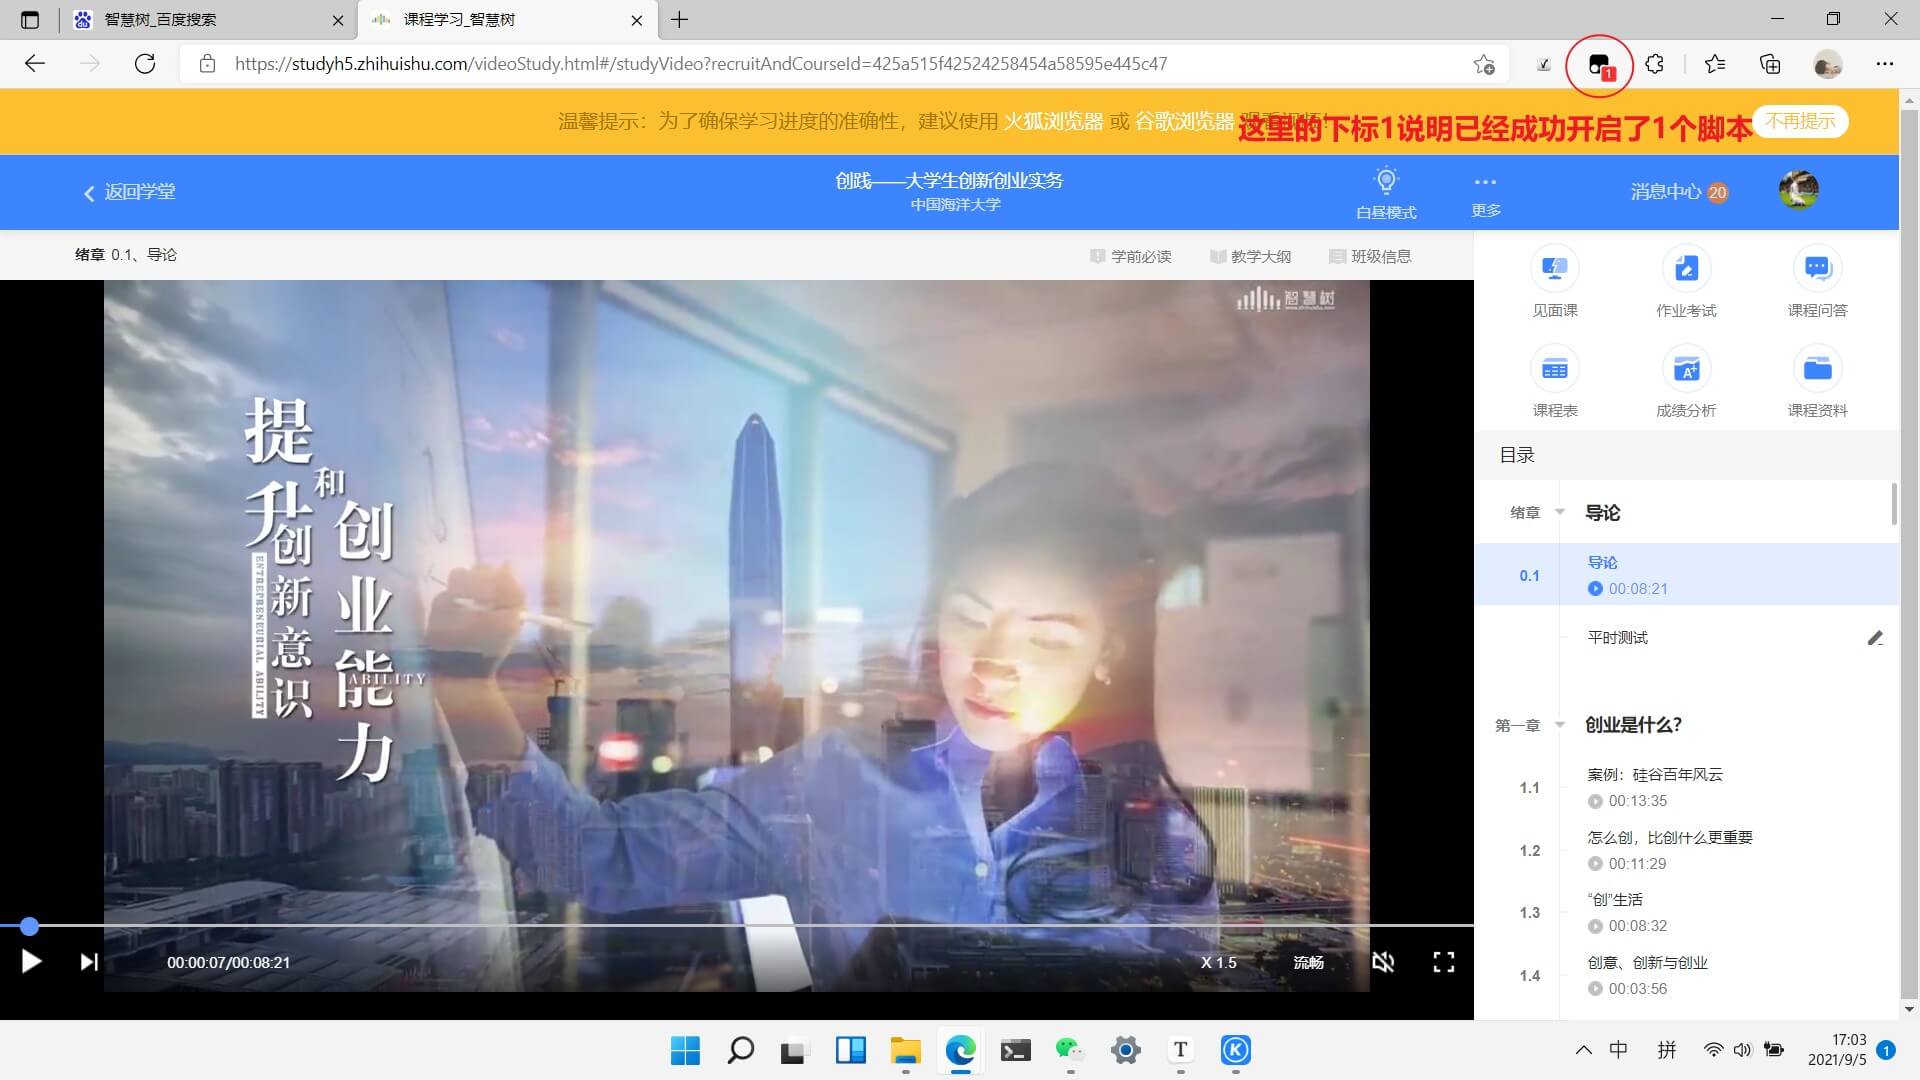Unmute the video volume icon
Screen dimensions: 1920x1080
pyautogui.click(x=1383, y=962)
